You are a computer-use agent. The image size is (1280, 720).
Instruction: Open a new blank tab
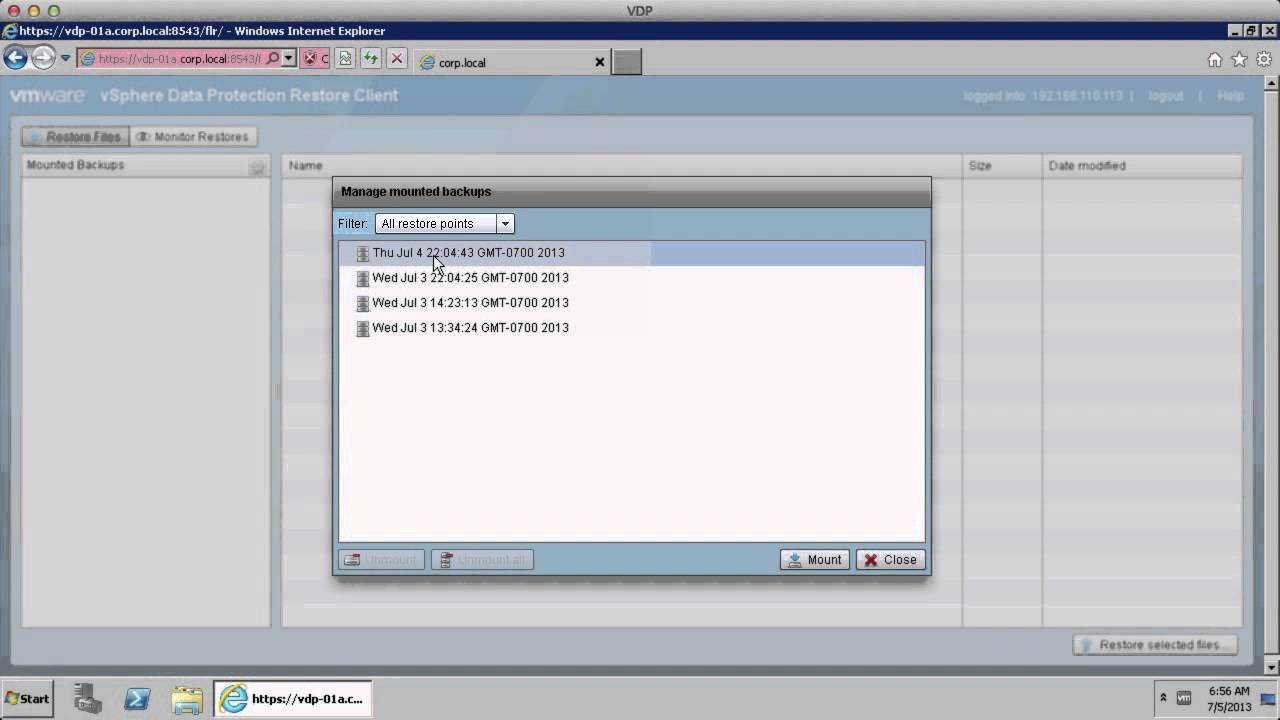pyautogui.click(x=627, y=62)
